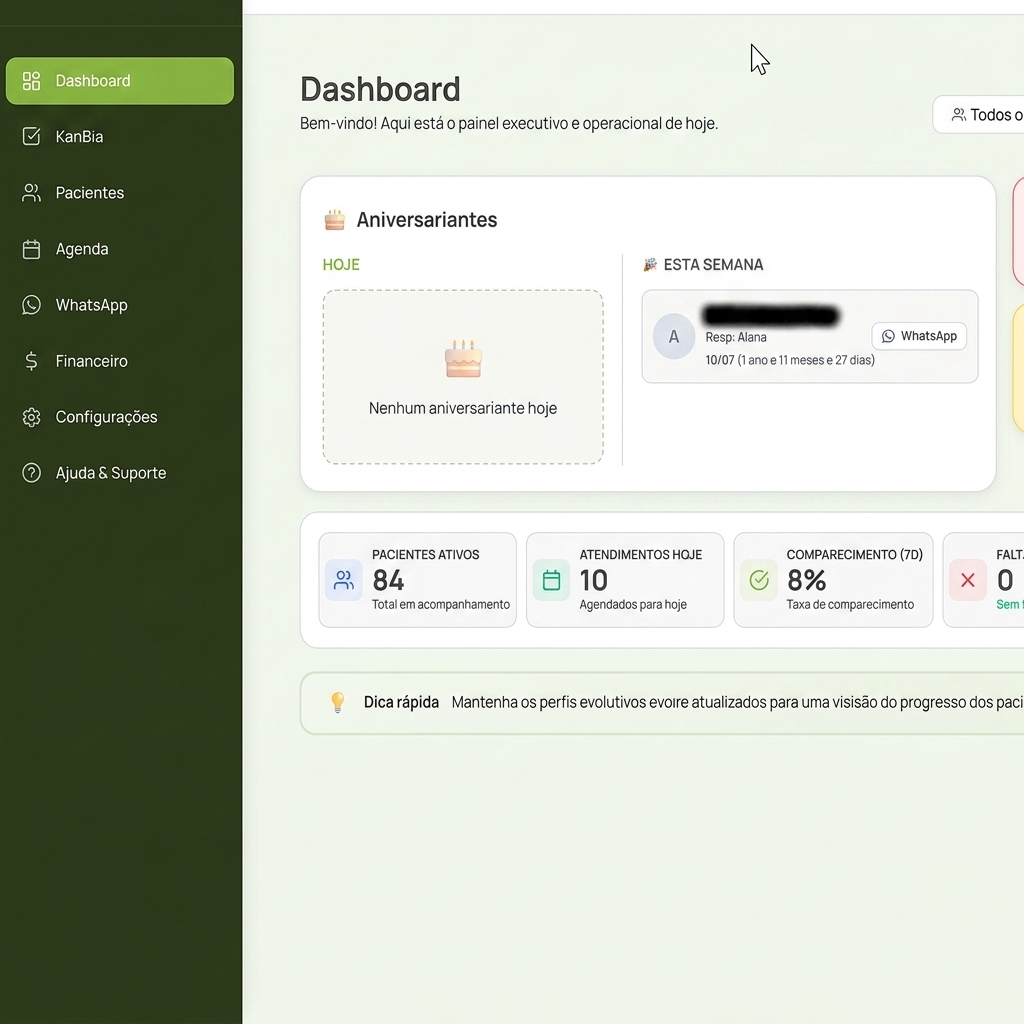The width and height of the screenshot is (1024, 1024).
Task: Open Configurações settings page
Action: pyautogui.click(x=120, y=417)
